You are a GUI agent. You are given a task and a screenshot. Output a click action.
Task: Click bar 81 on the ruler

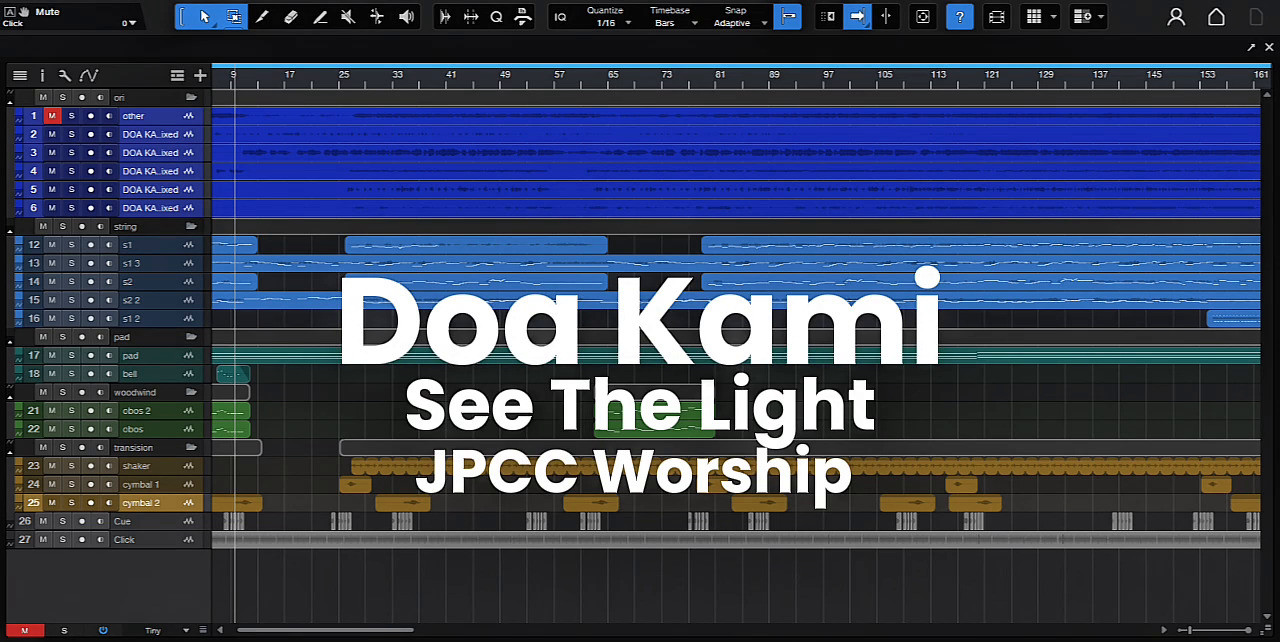click(720, 75)
